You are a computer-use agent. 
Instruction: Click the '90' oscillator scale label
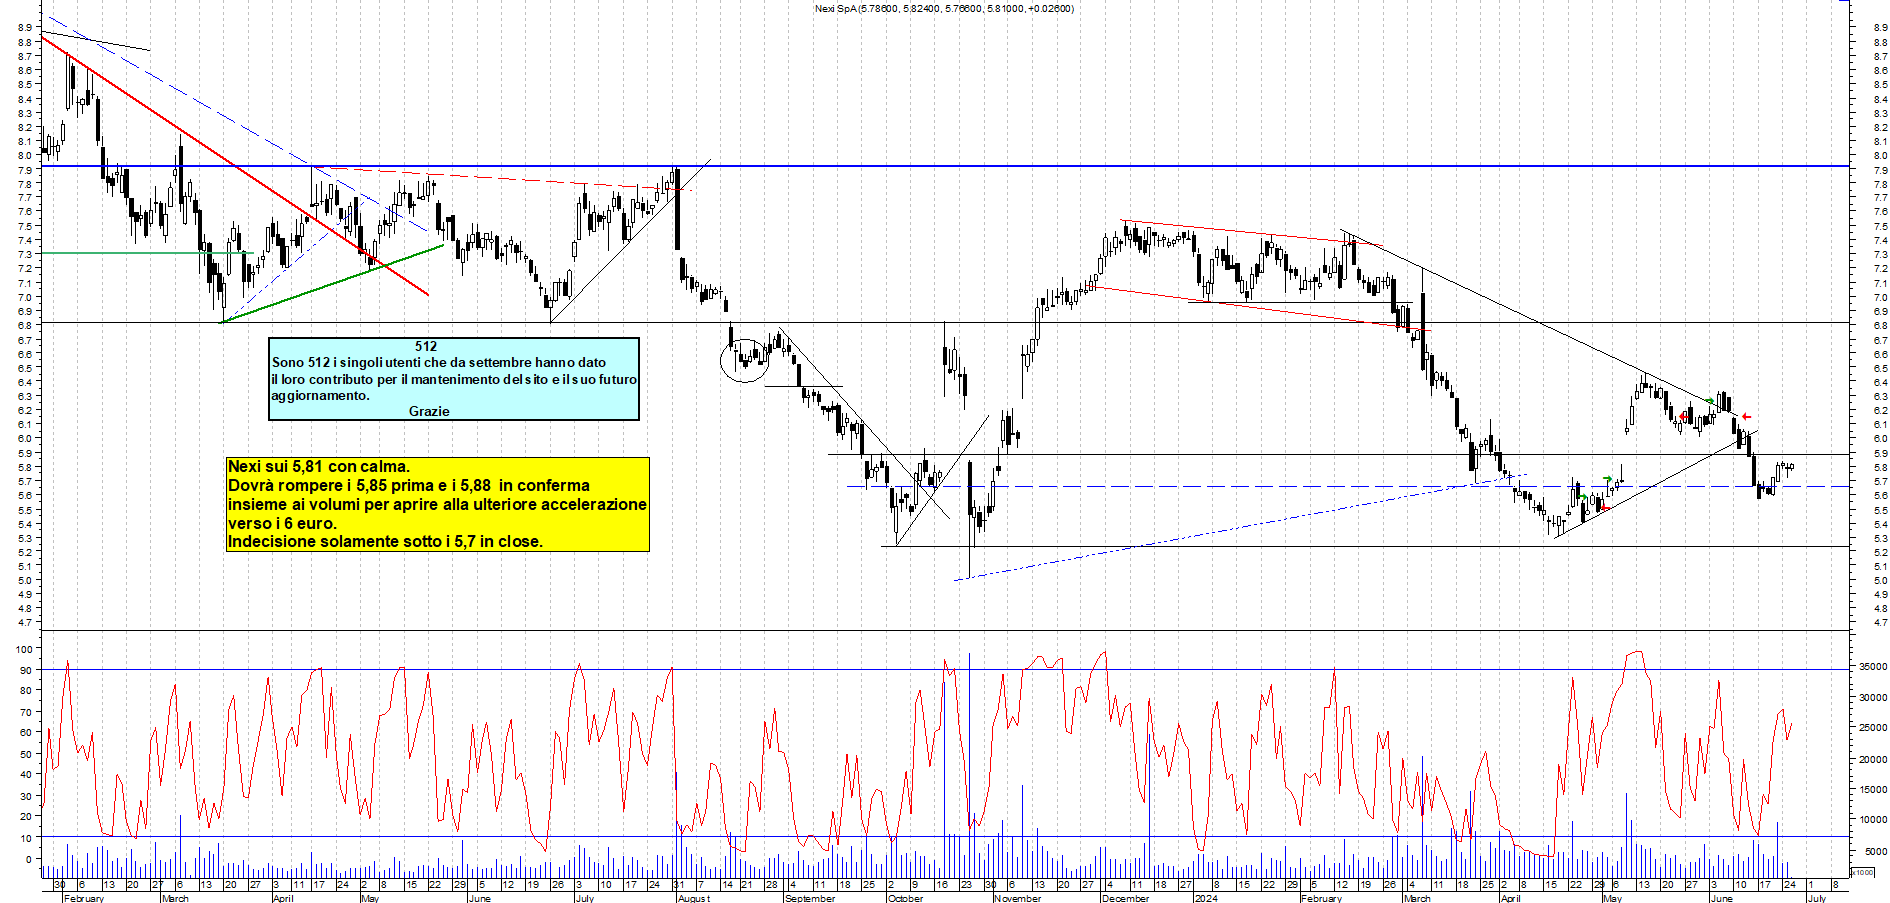(x=27, y=670)
